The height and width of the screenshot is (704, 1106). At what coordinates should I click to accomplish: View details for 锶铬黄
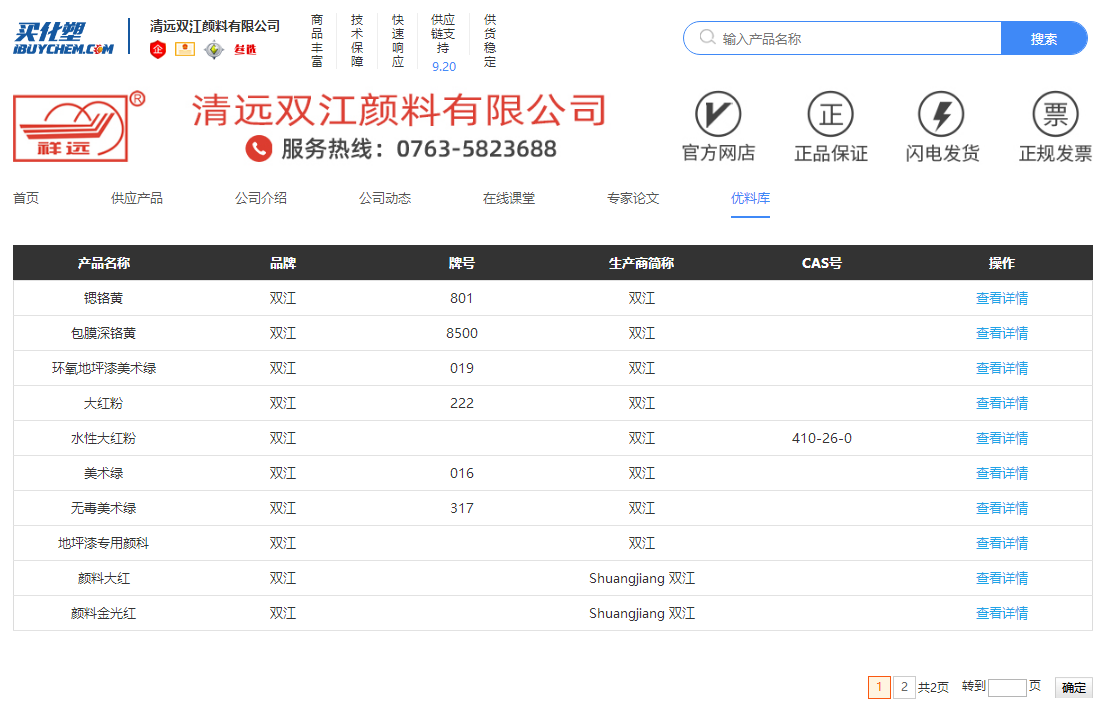1002,298
